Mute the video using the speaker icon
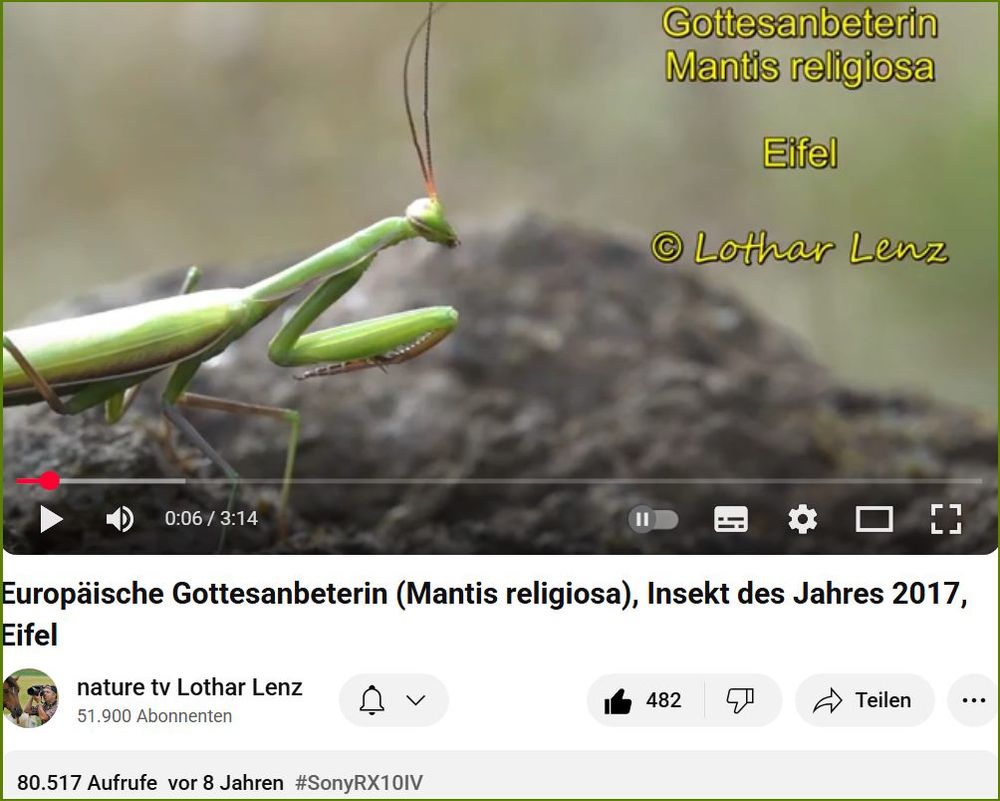The height and width of the screenshot is (801, 1000). [x=120, y=519]
